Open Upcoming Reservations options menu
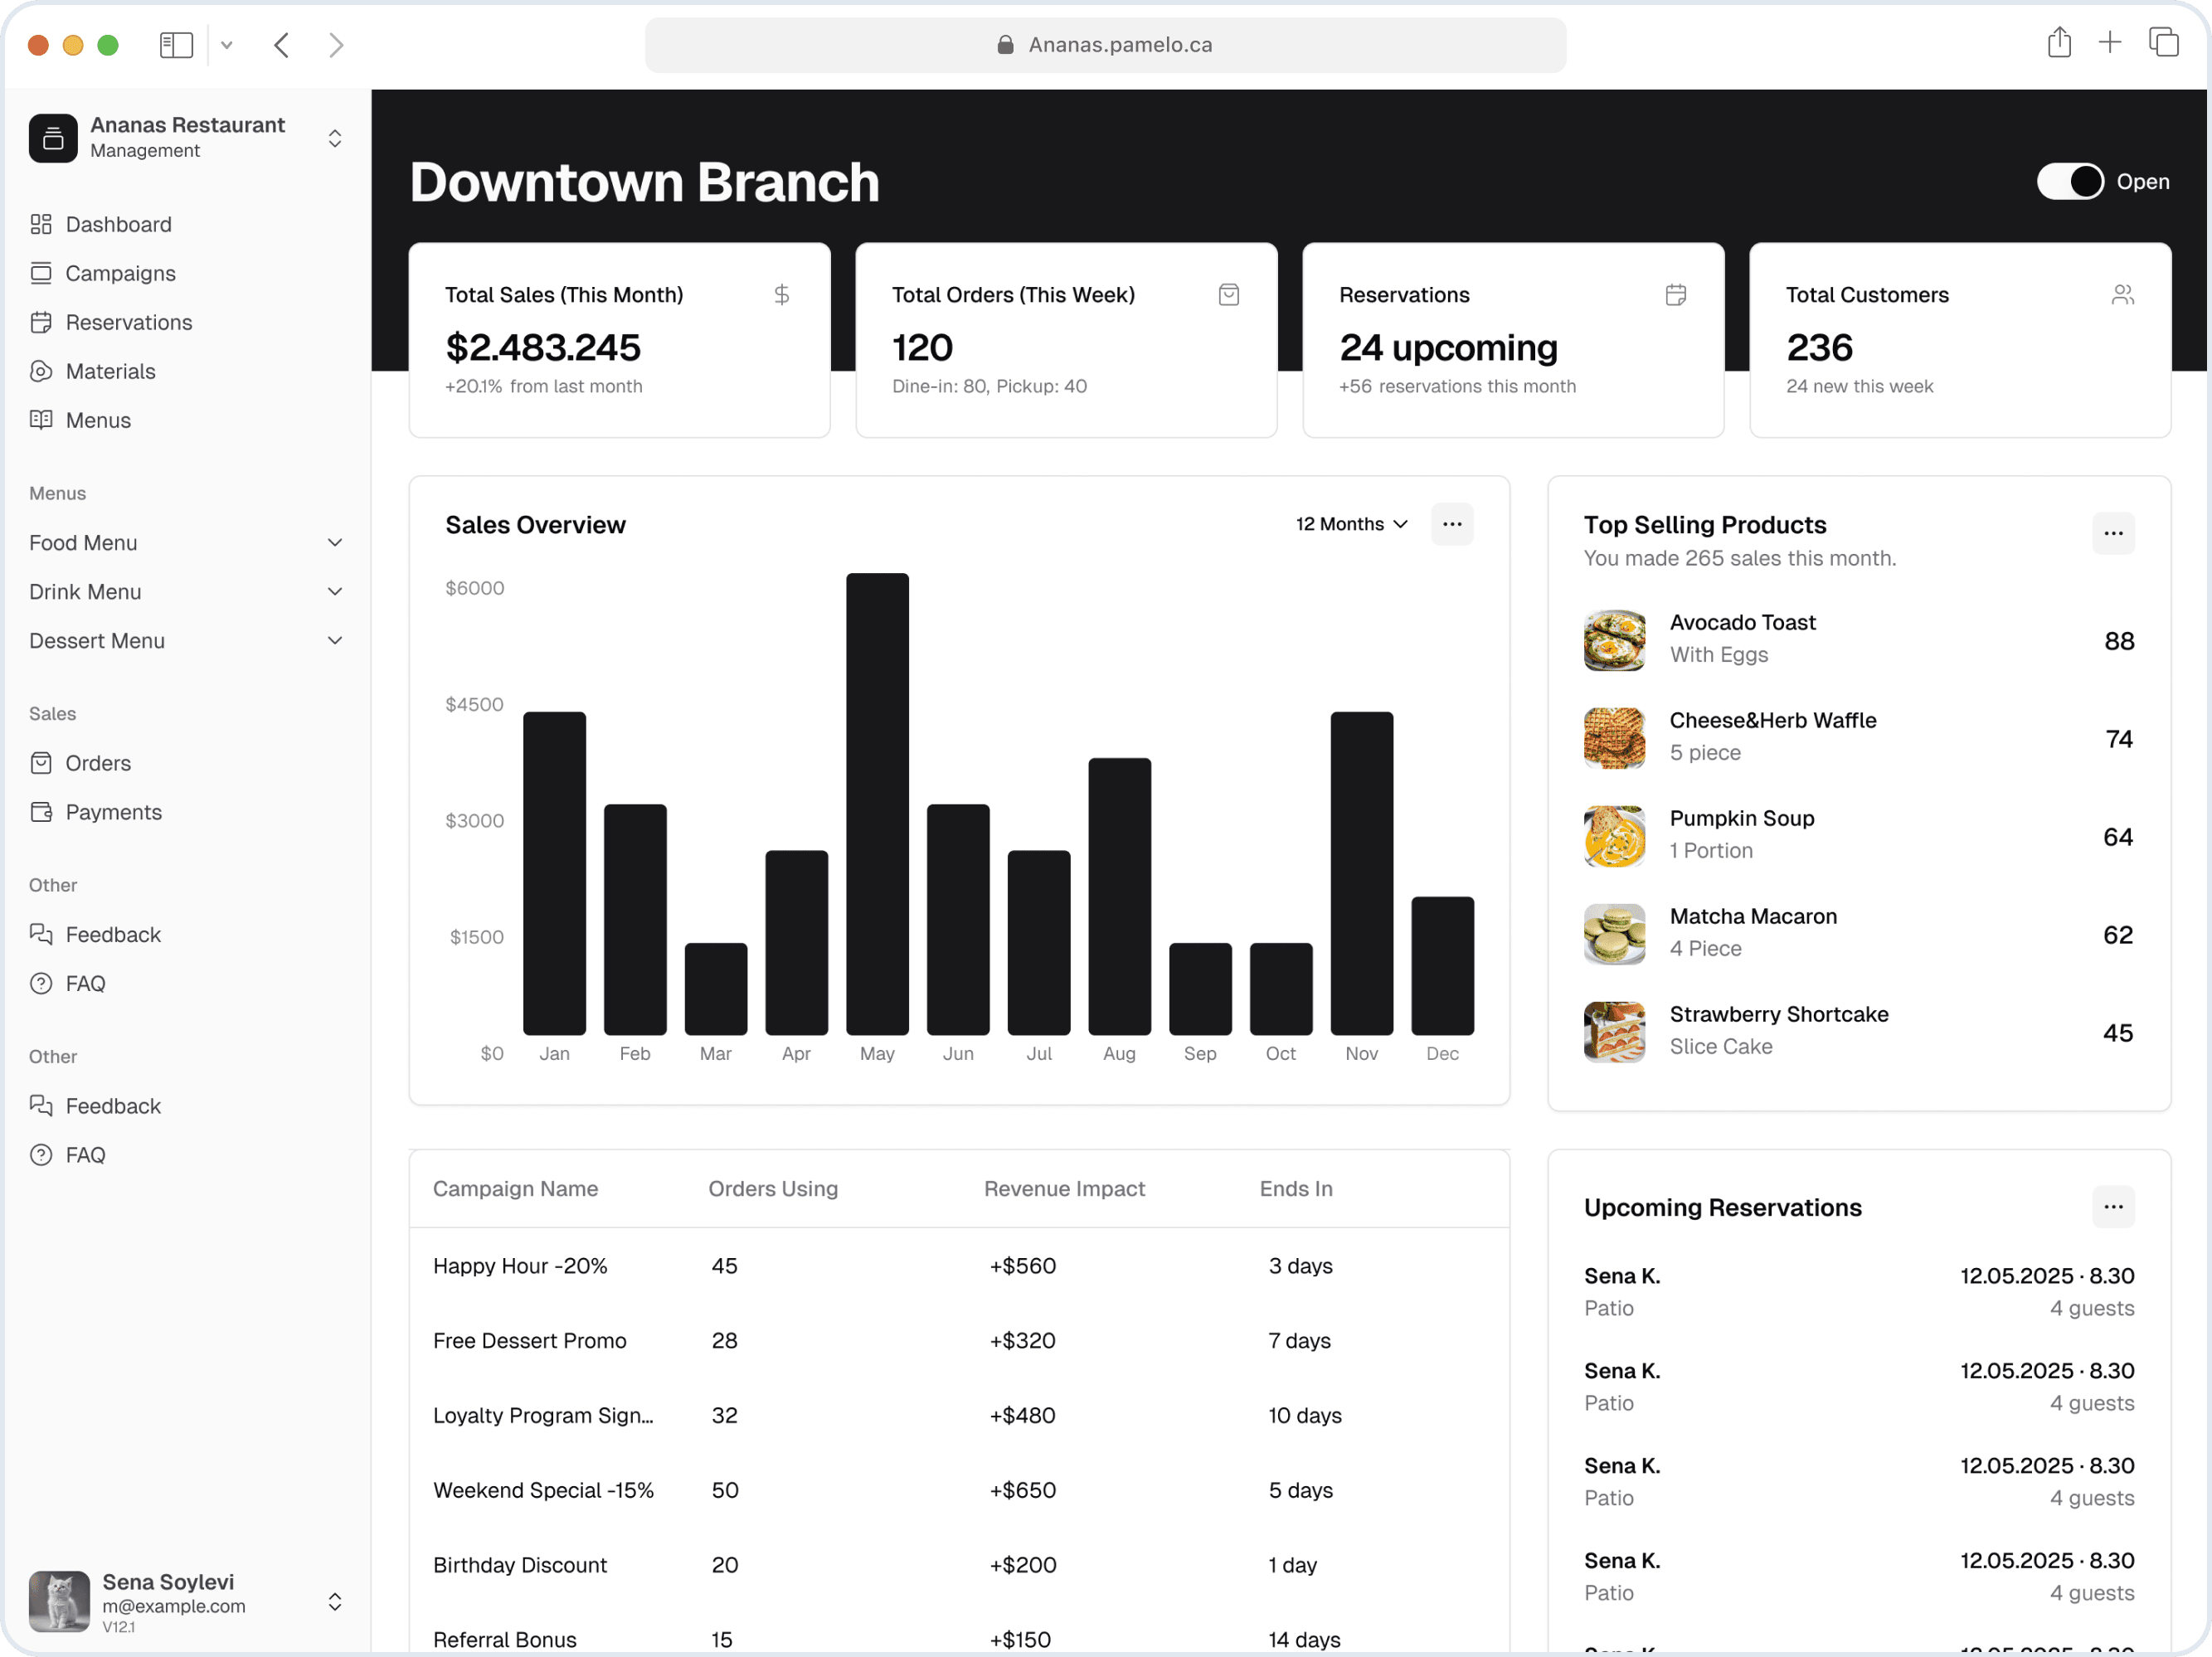Screen dimensions: 2212x1657 (x=2113, y=1207)
